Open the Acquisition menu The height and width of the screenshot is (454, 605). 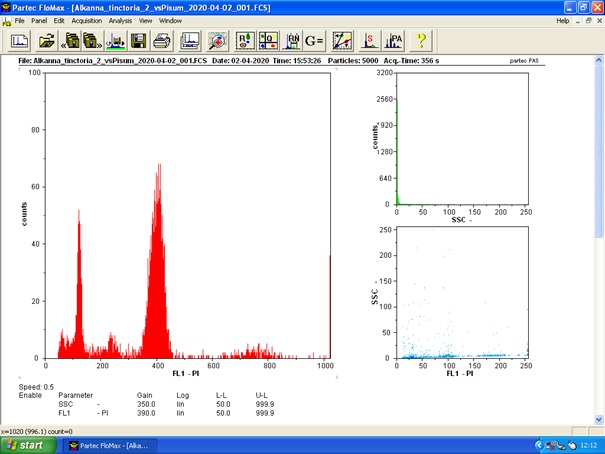click(x=86, y=21)
